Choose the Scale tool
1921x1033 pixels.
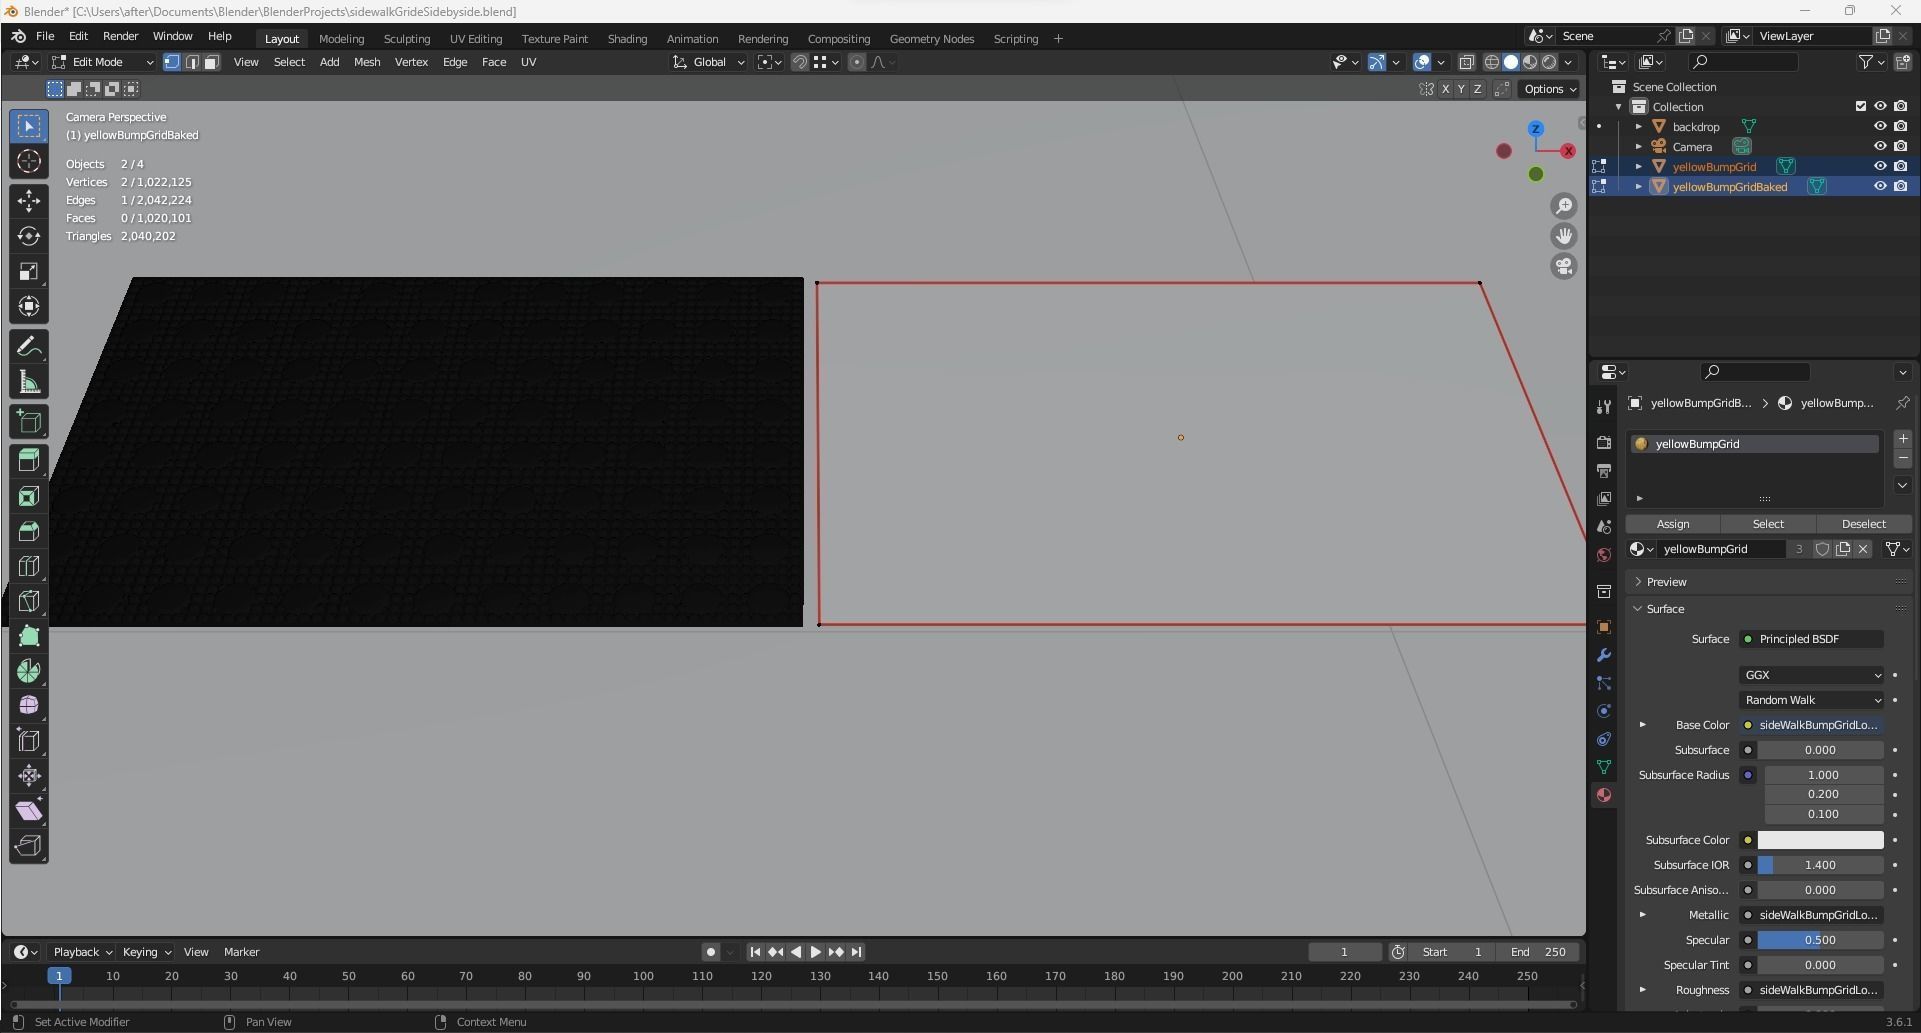pos(29,271)
